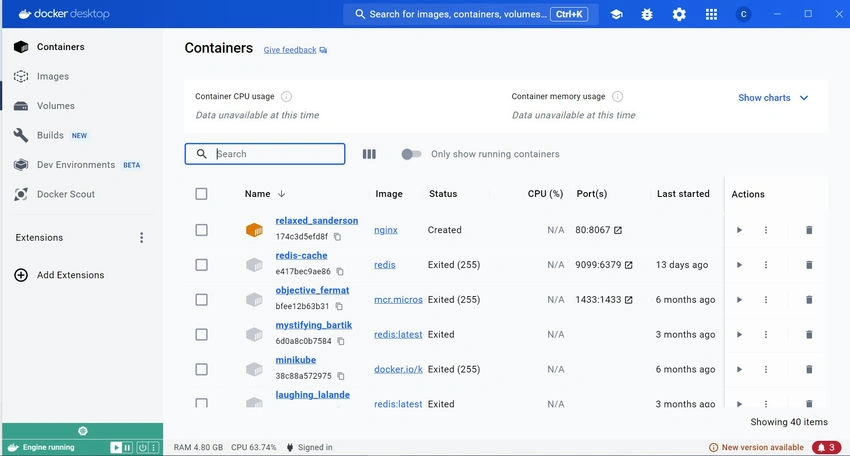
Task: Click the info icon next to Container CPU usage
Action: click(286, 97)
